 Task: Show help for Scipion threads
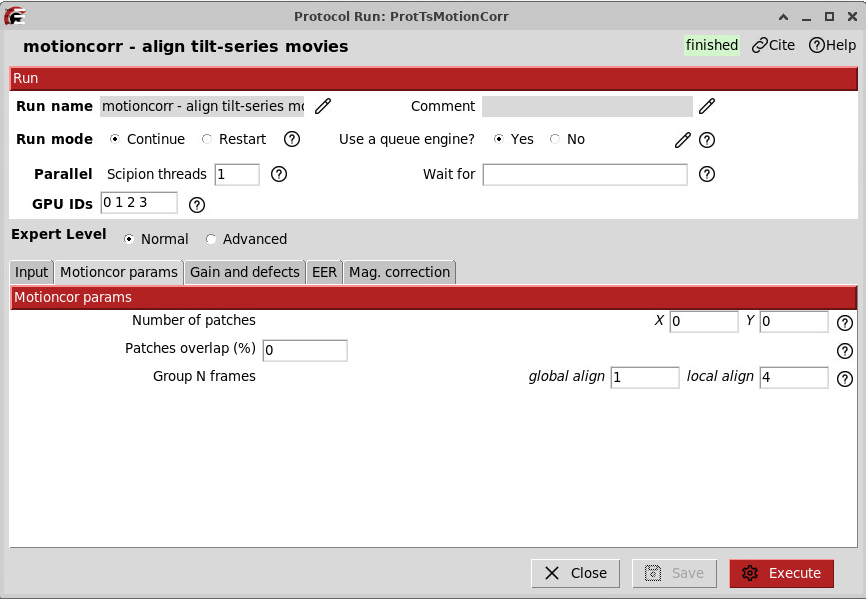pyautogui.click(x=279, y=174)
